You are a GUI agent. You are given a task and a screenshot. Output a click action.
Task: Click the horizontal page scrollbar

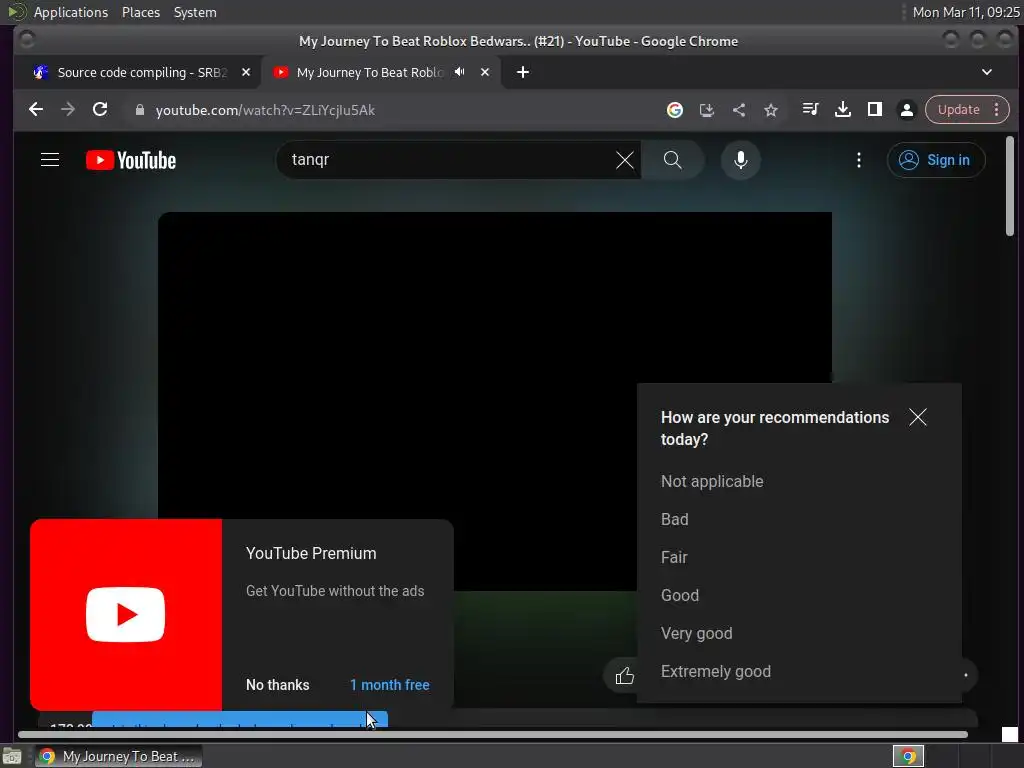[x=493, y=735]
